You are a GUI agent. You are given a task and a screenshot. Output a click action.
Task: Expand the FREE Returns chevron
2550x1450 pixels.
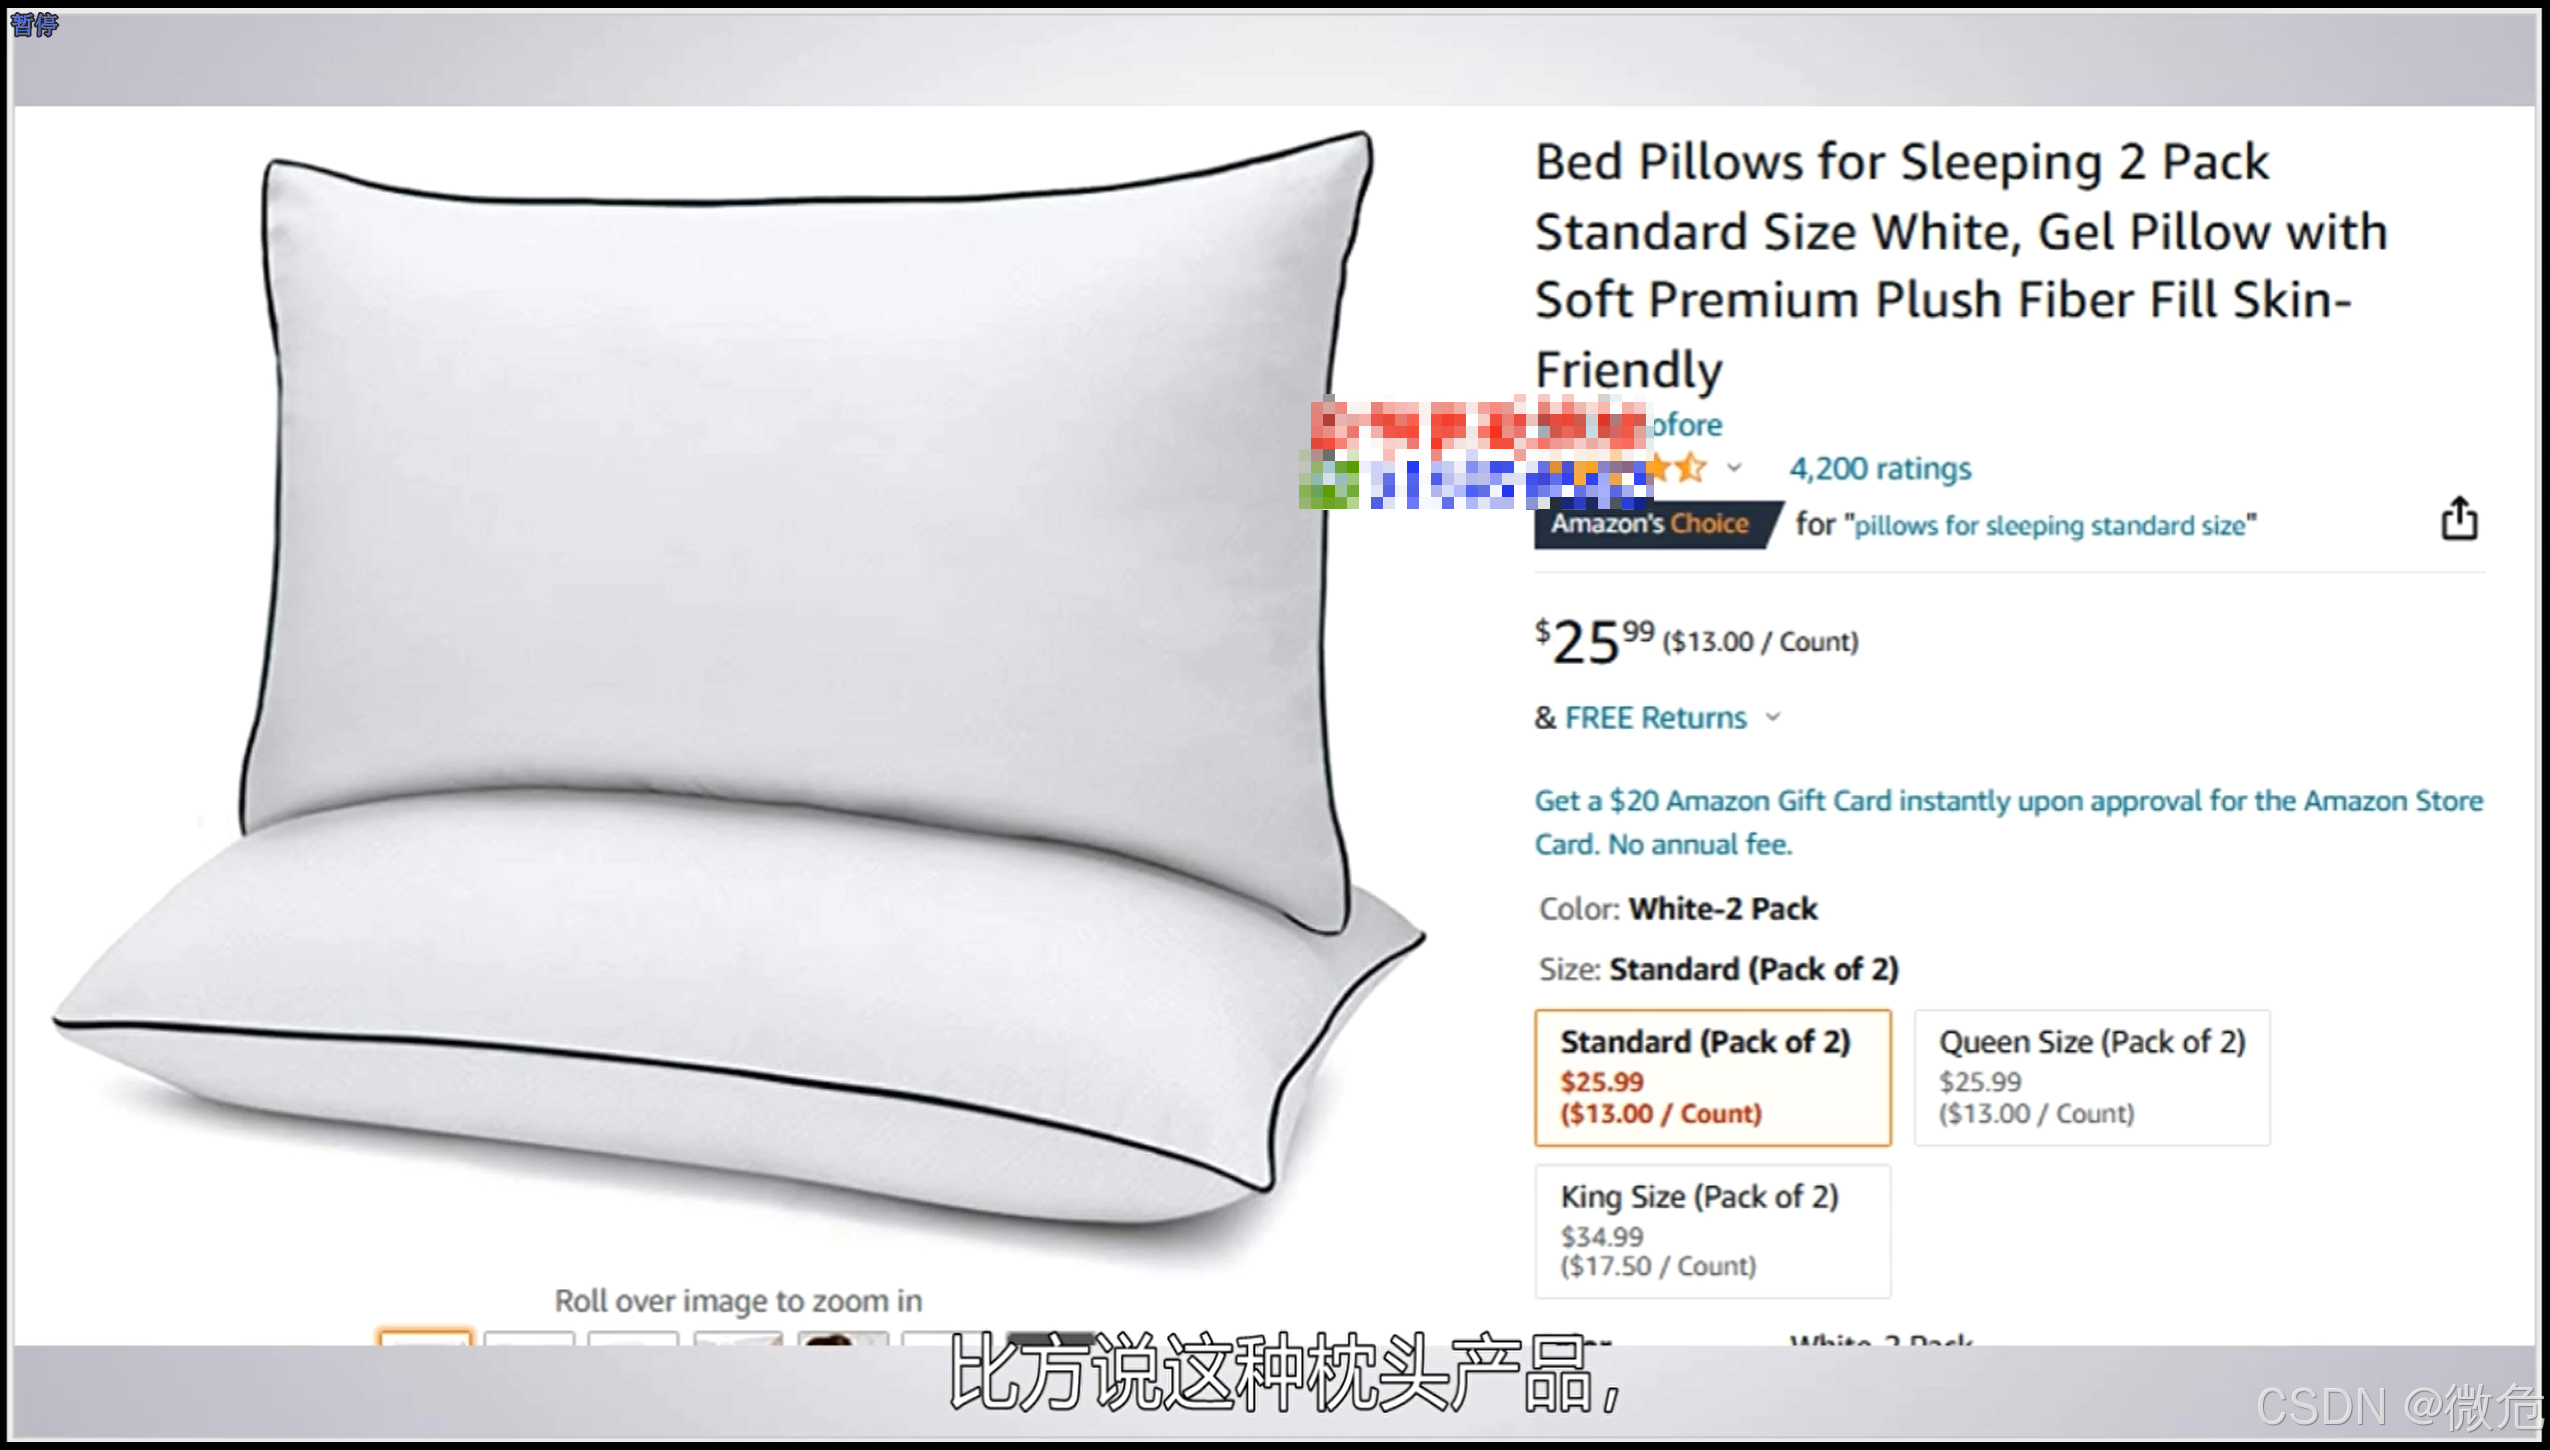pyautogui.click(x=1773, y=716)
